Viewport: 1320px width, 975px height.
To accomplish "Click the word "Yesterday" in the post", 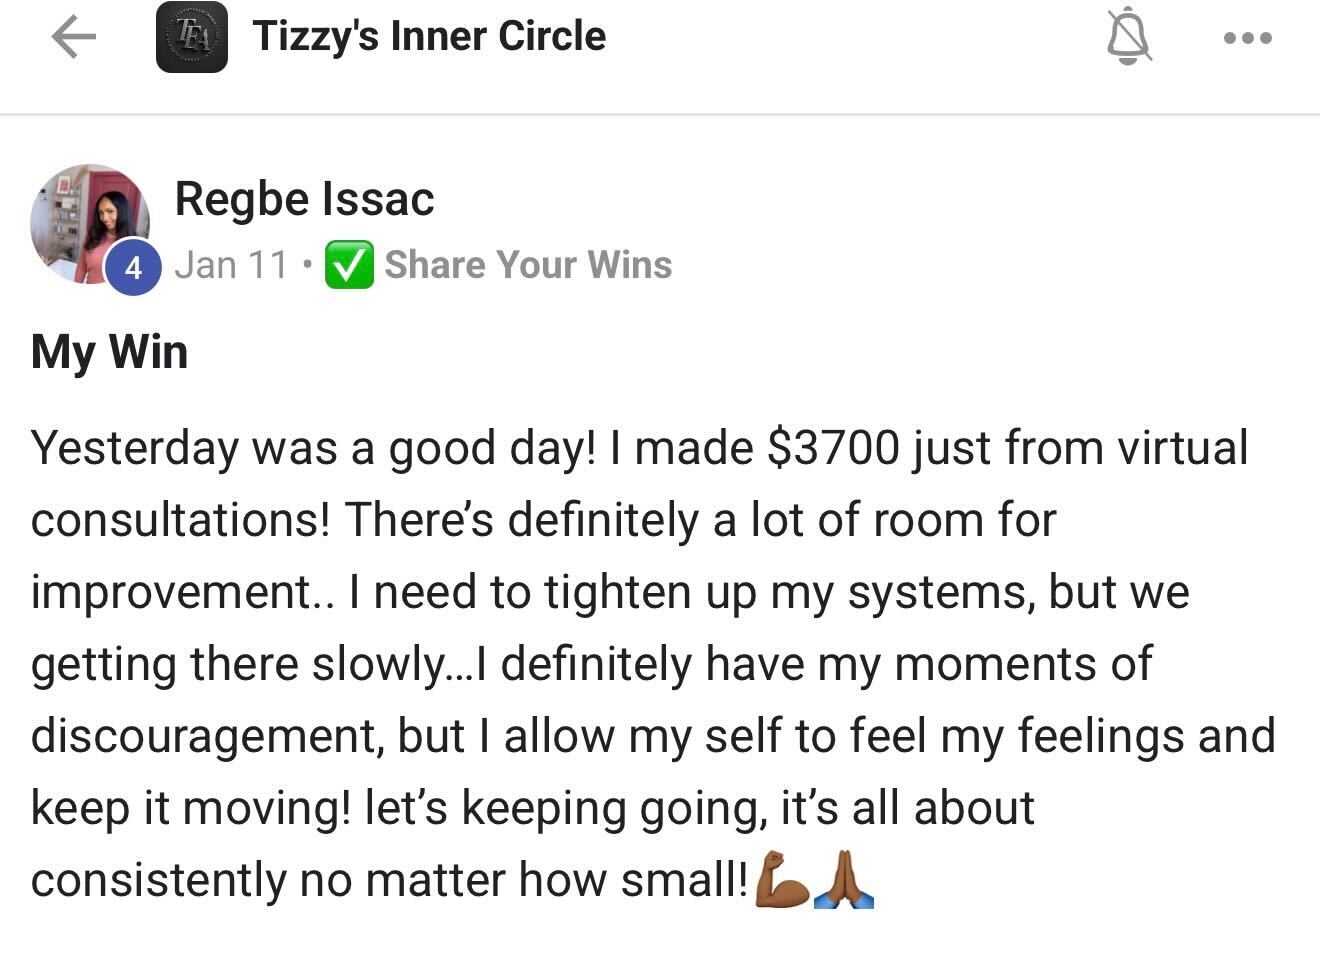I will point(134,448).
